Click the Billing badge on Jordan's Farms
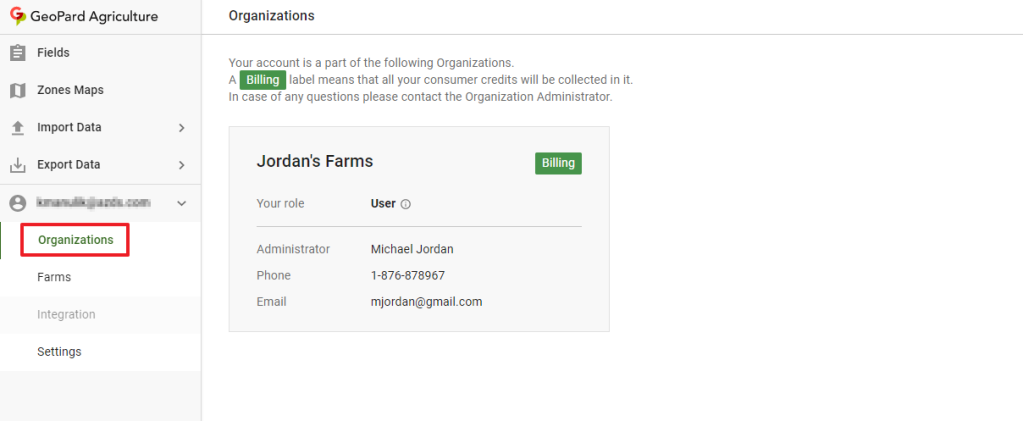The image size is (1023, 421). tap(558, 163)
